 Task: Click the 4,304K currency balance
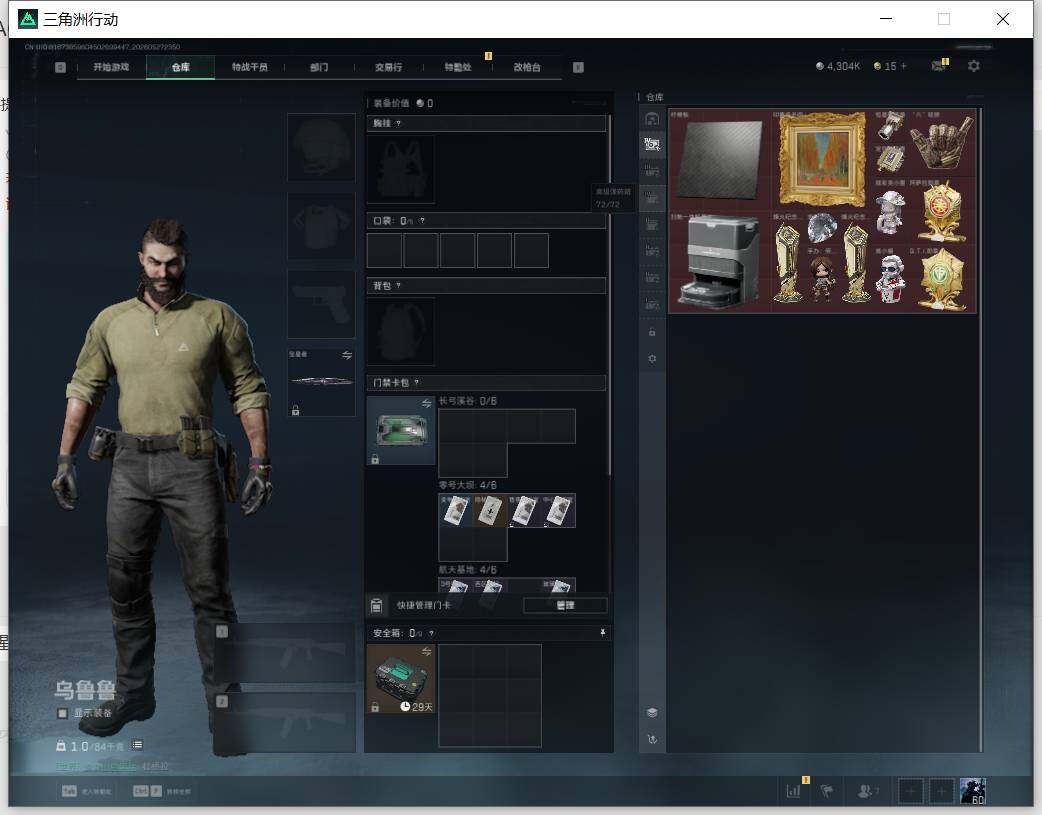click(x=837, y=66)
